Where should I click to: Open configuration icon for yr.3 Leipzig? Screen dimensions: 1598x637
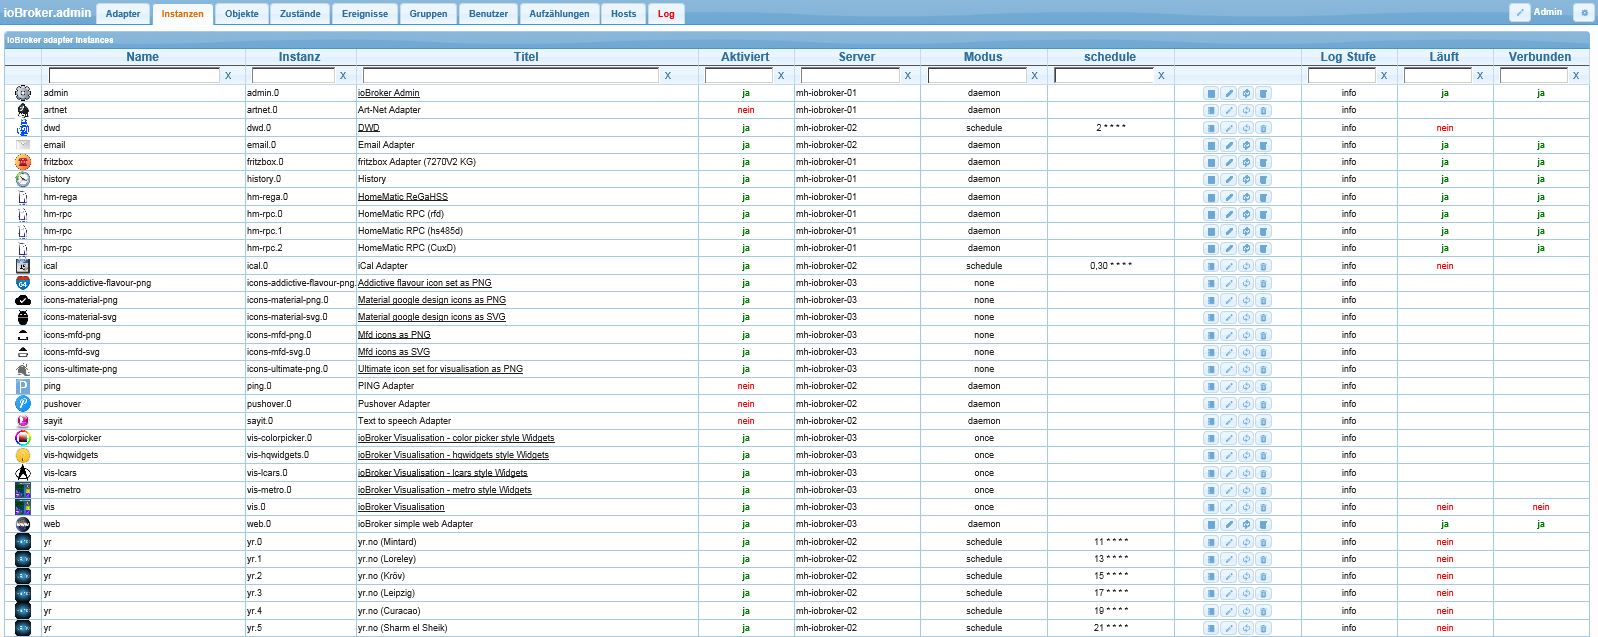coord(1211,593)
